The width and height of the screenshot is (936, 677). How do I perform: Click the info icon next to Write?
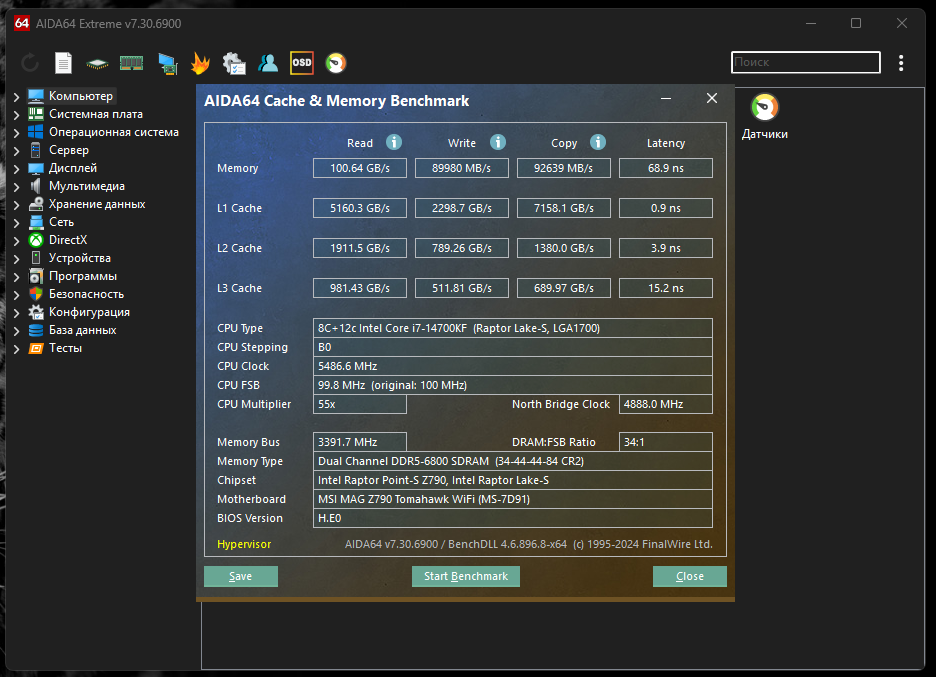click(498, 142)
